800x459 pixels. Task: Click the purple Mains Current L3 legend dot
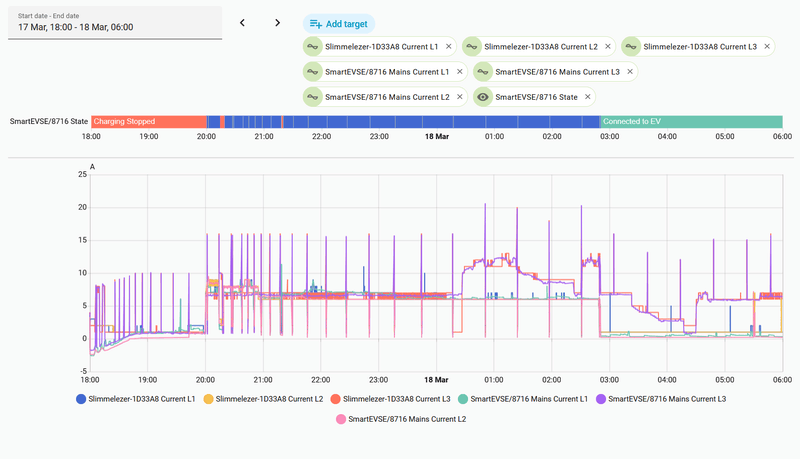pyautogui.click(x=601, y=399)
